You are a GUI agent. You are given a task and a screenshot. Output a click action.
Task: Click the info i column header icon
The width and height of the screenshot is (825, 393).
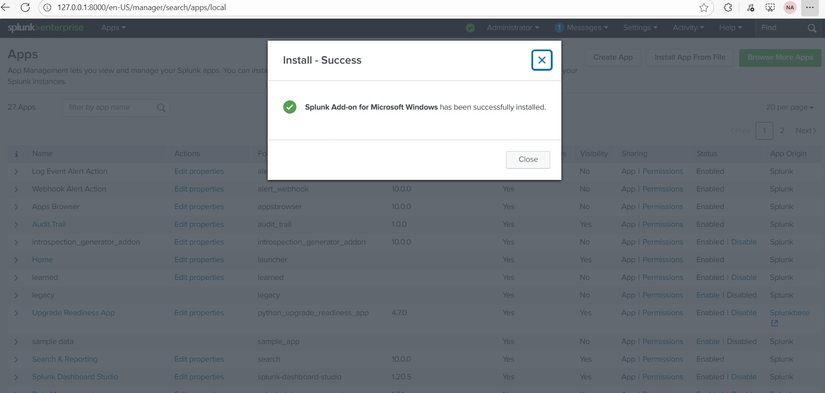(x=16, y=154)
